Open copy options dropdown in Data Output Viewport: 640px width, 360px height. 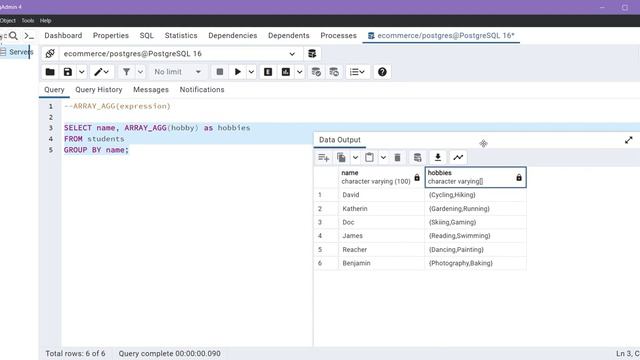click(x=356, y=158)
